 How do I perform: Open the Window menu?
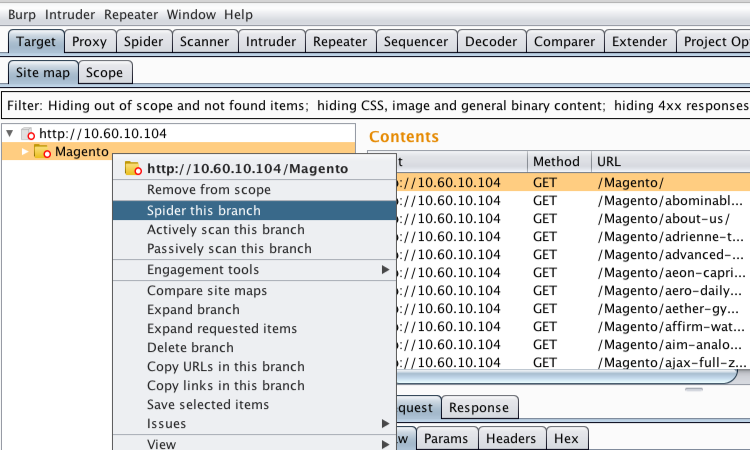pos(191,15)
